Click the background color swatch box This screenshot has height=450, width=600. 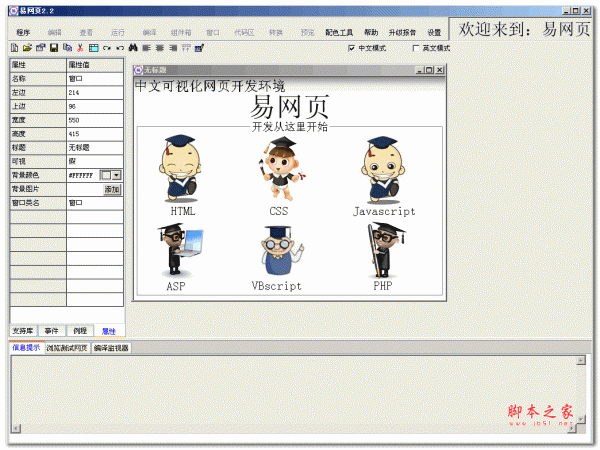[105, 174]
